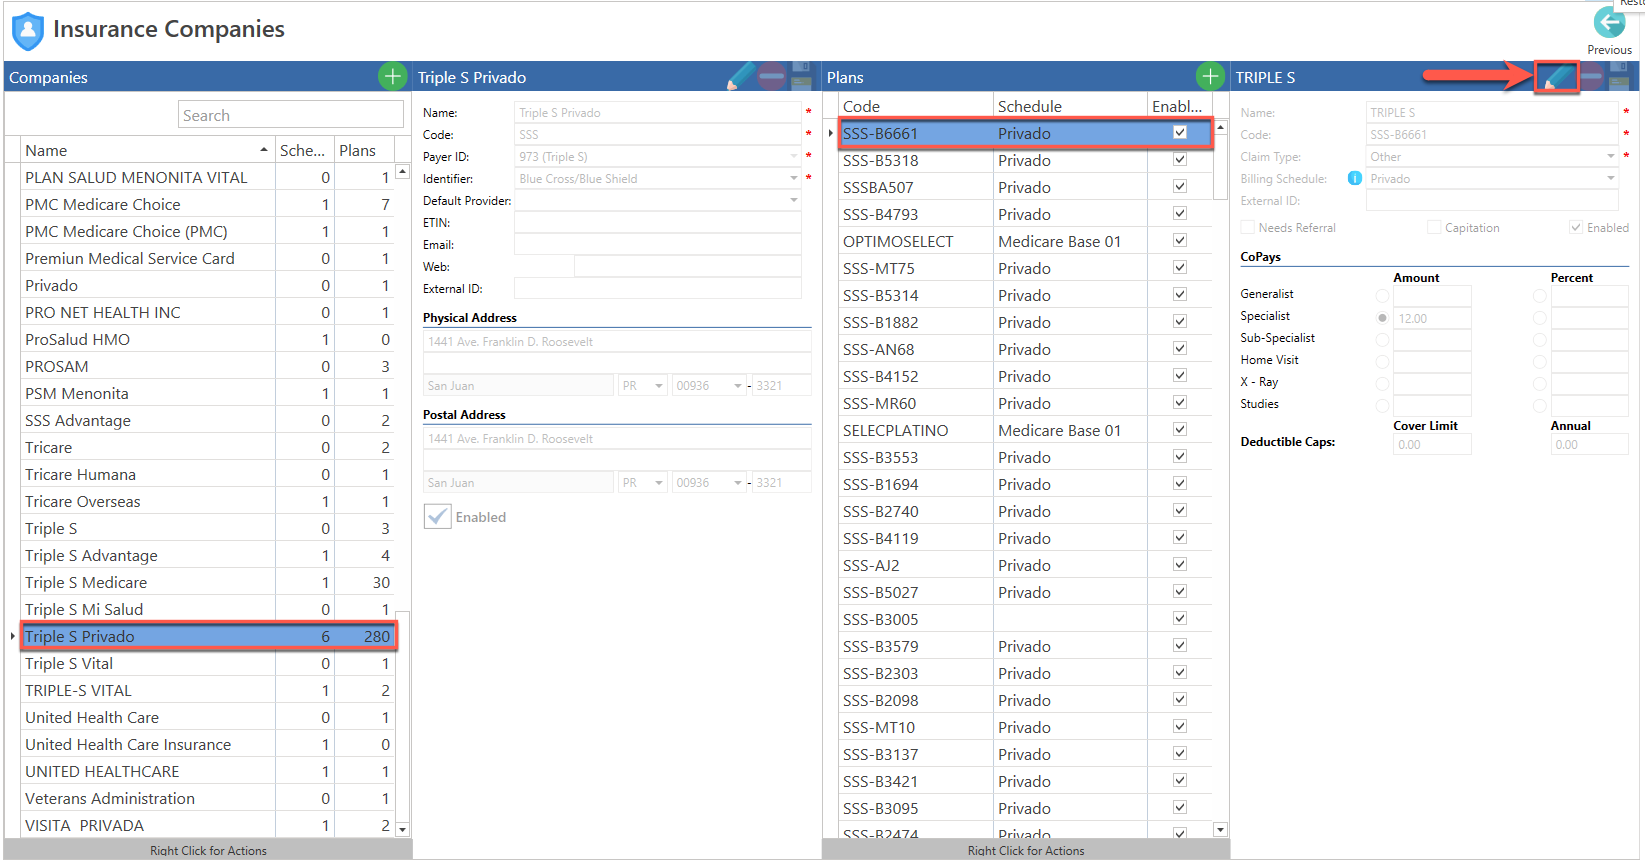Sort plans by Code column
Viewport: 1645px width, 863px height.
point(915,106)
